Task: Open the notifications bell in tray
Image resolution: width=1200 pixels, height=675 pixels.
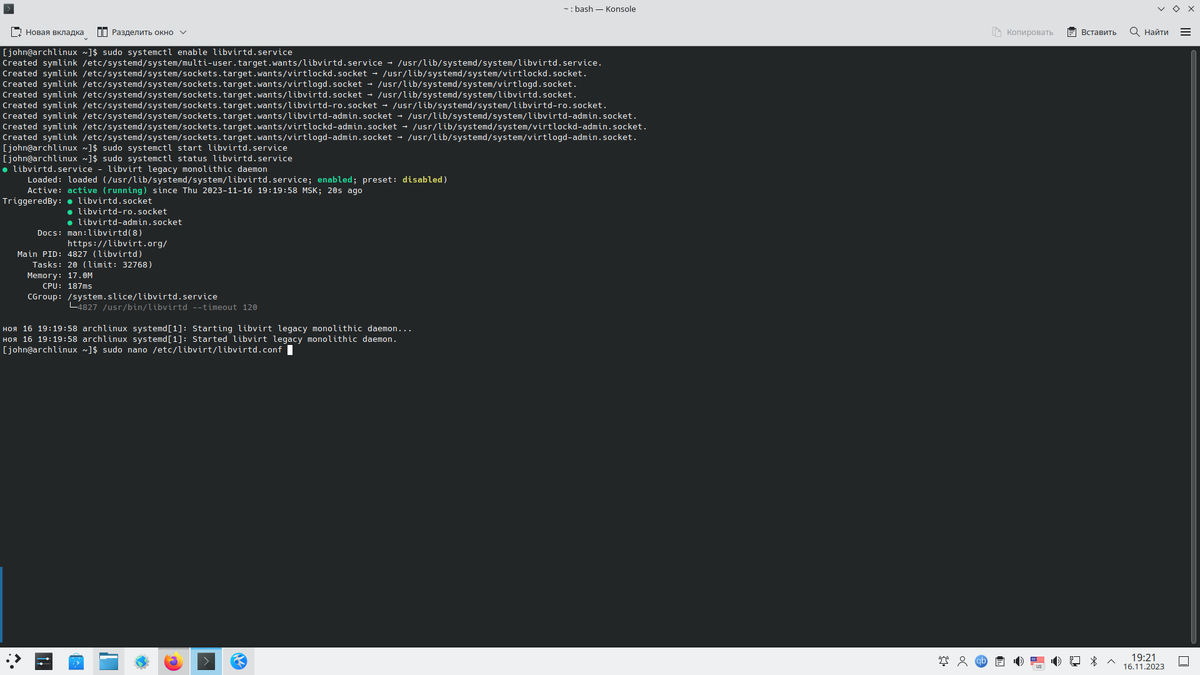Action: point(944,661)
